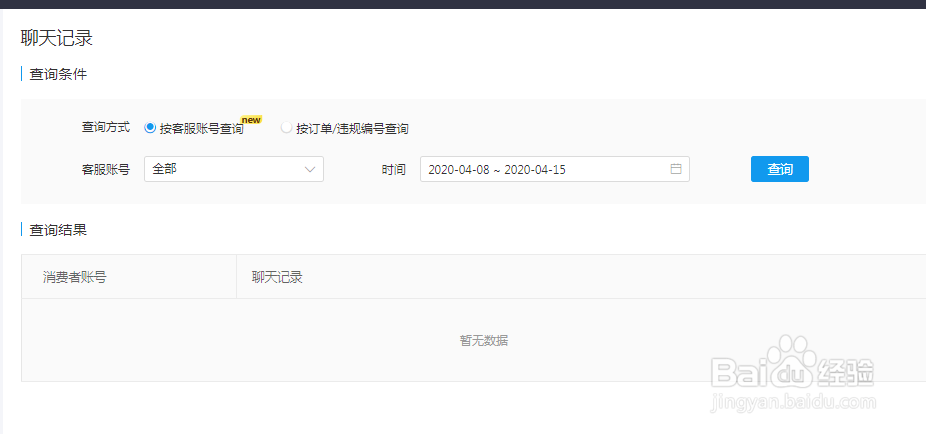Click the 聊天记录 column header
The height and width of the screenshot is (434, 926).
[277, 277]
